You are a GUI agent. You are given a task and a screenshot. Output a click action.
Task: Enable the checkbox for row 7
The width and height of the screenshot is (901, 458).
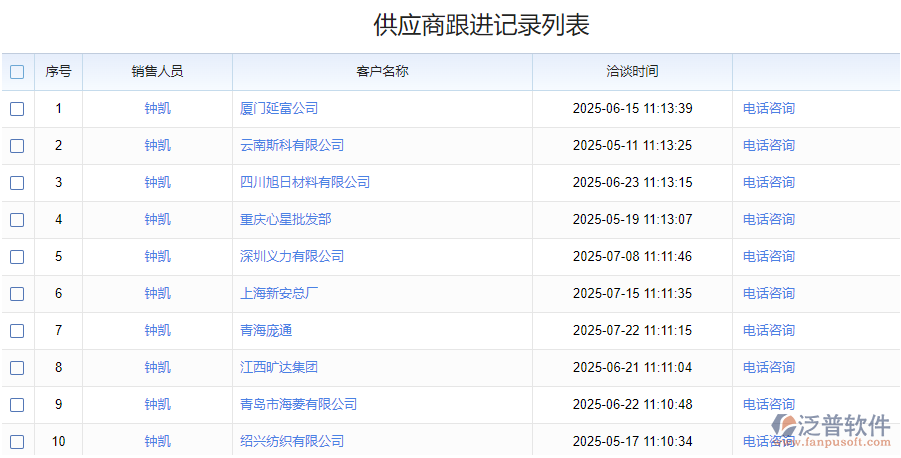click(17, 331)
